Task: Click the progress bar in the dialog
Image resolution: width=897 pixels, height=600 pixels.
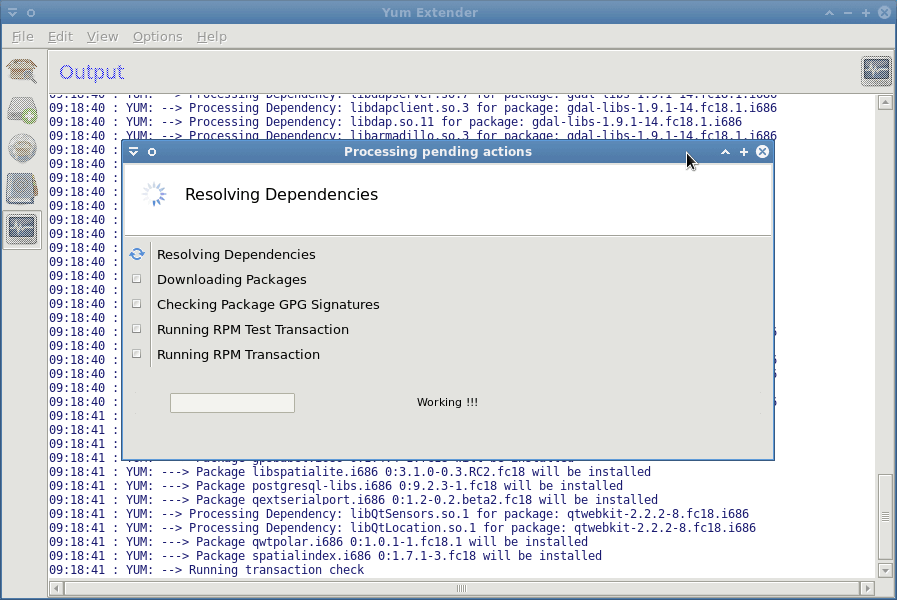Action: point(232,403)
